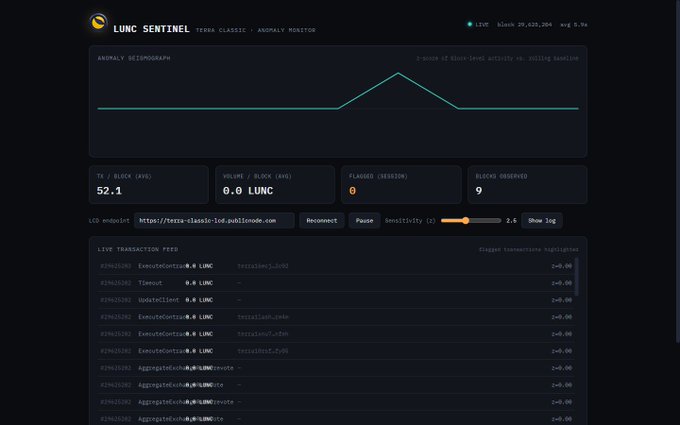Click the seismograph peak on the chart
The width and height of the screenshot is (680, 425).
coord(398,73)
